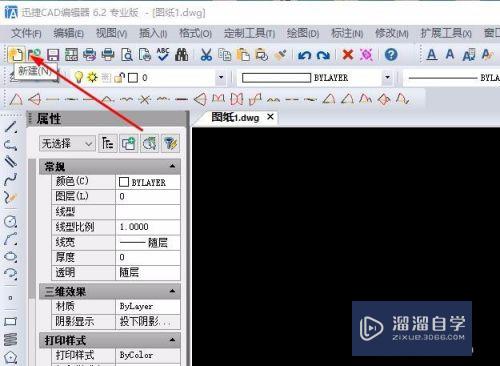Select the Arc drawing tool

(10, 239)
